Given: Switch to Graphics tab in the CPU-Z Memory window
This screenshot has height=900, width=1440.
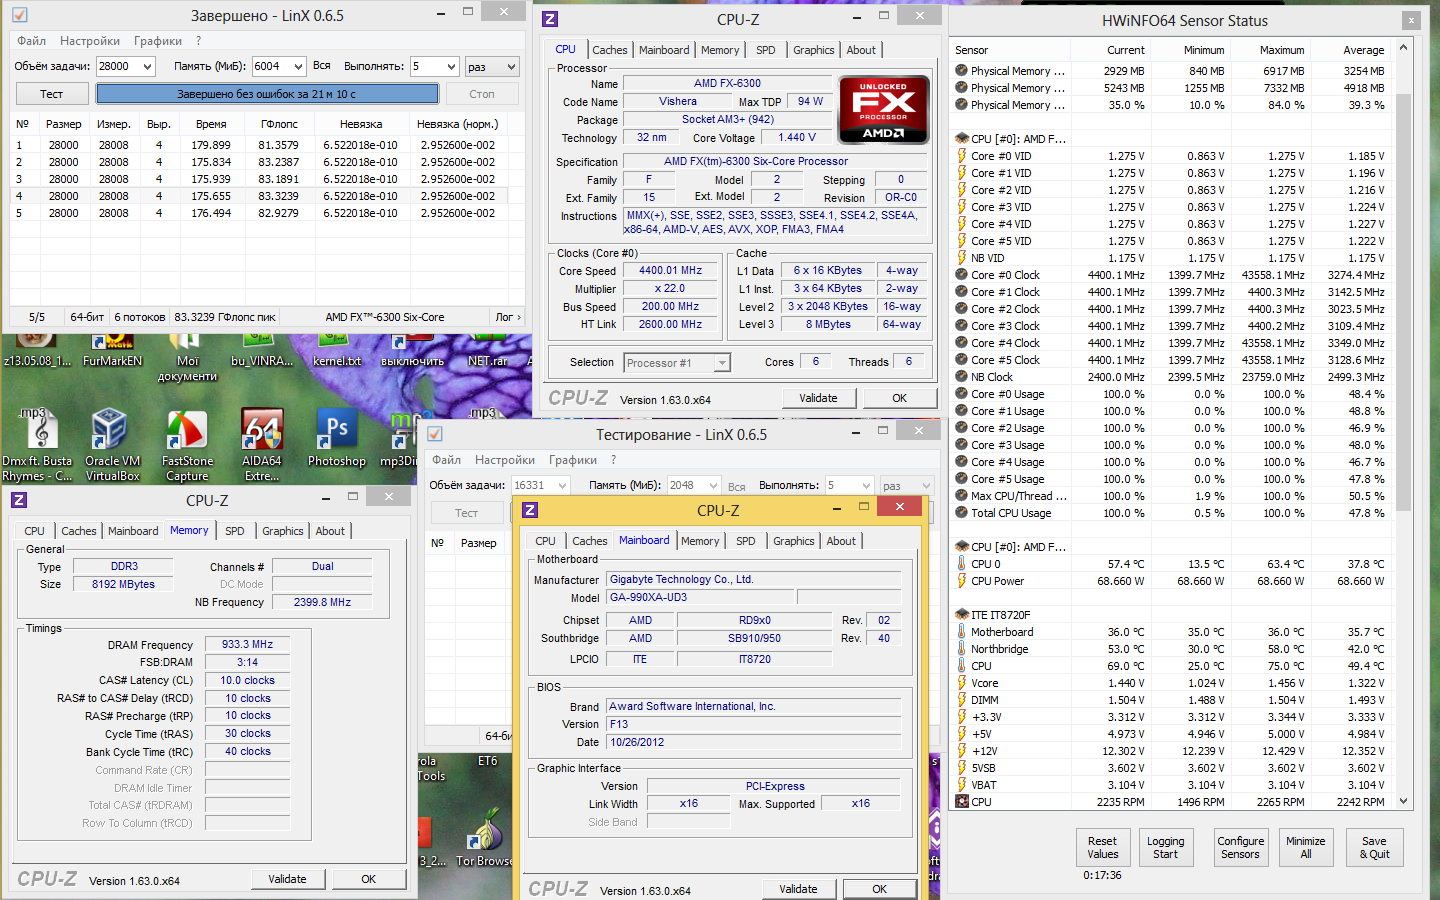Looking at the screenshot, I should pyautogui.click(x=283, y=531).
